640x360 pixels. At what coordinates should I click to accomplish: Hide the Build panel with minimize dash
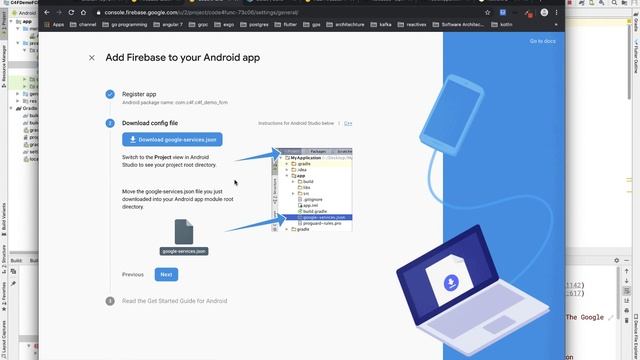click(627, 260)
